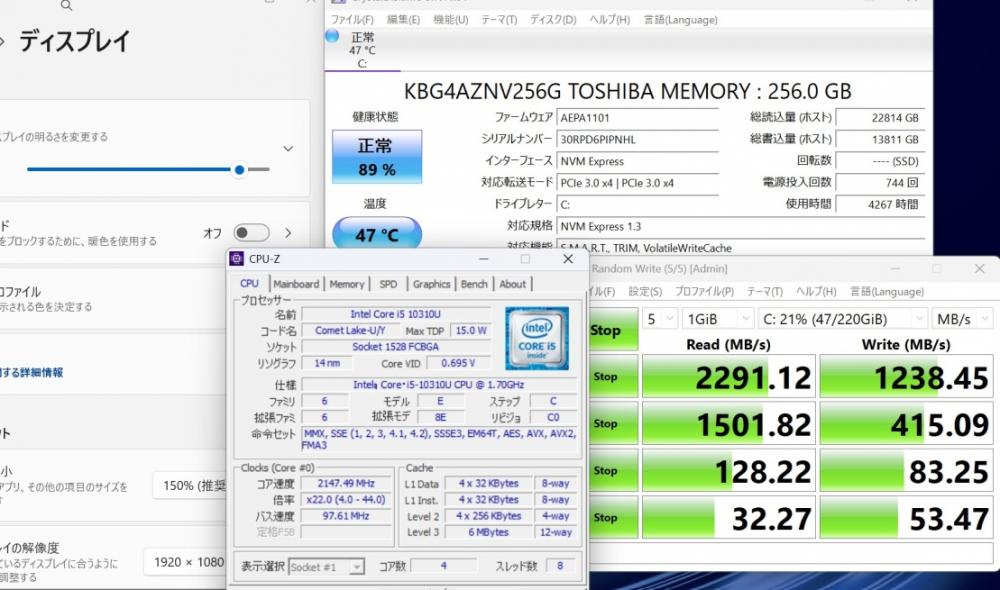The image size is (1000, 590).
Task: Expand the brightness section chevron in Settings
Action: (x=288, y=149)
